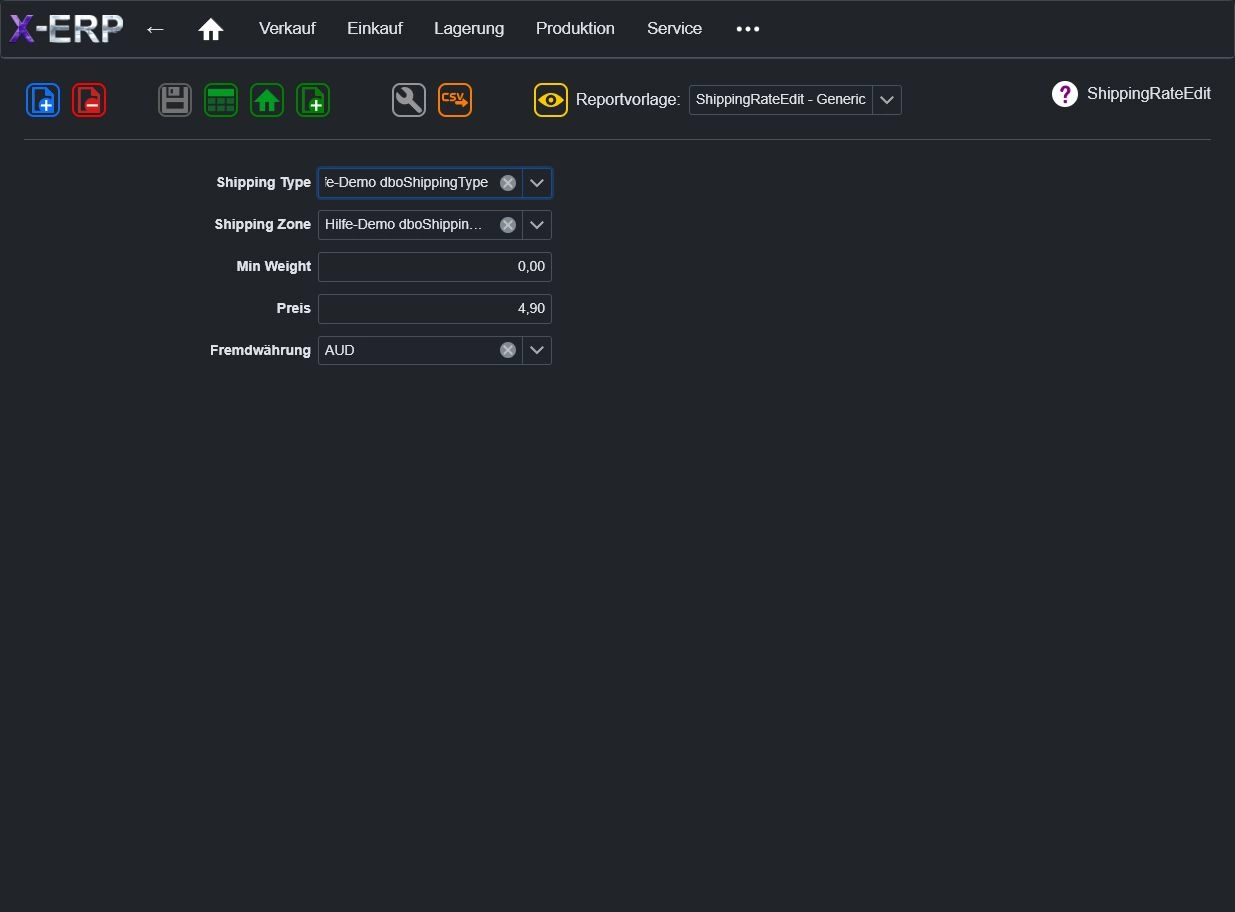
Task: Click the Reportvorlage label
Action: click(628, 100)
